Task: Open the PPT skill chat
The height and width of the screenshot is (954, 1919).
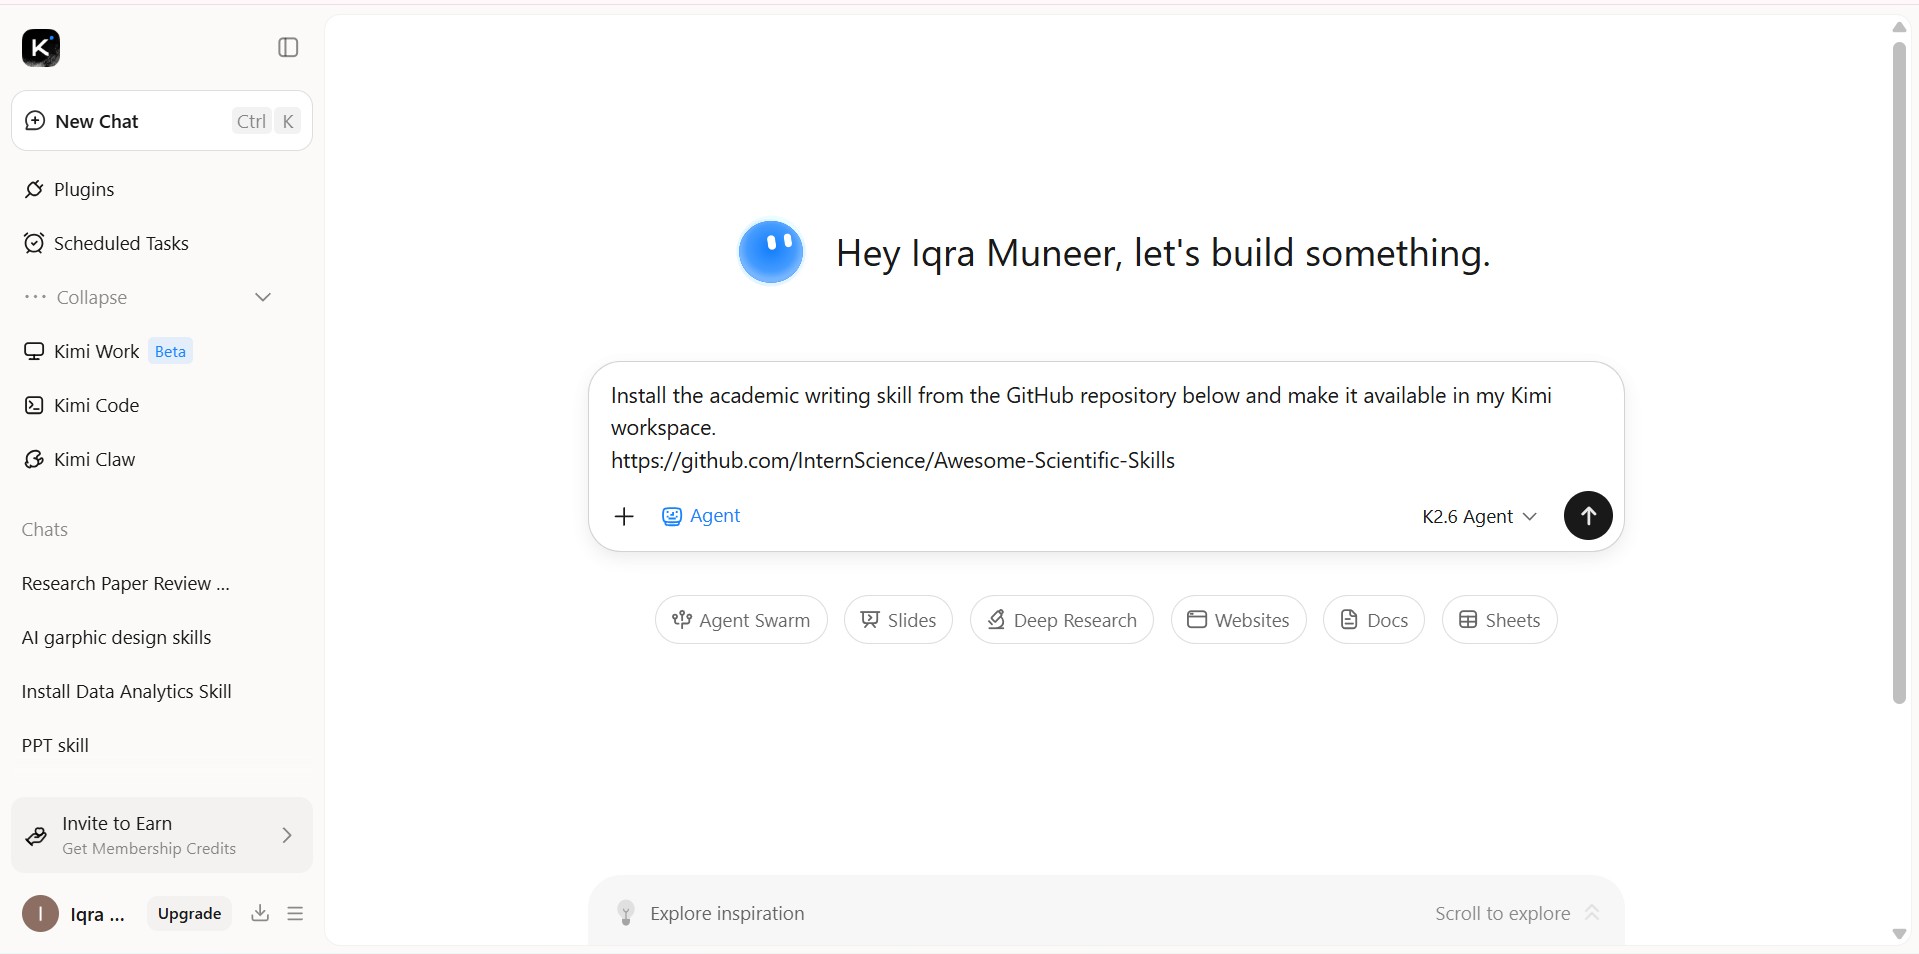Action: click(56, 745)
